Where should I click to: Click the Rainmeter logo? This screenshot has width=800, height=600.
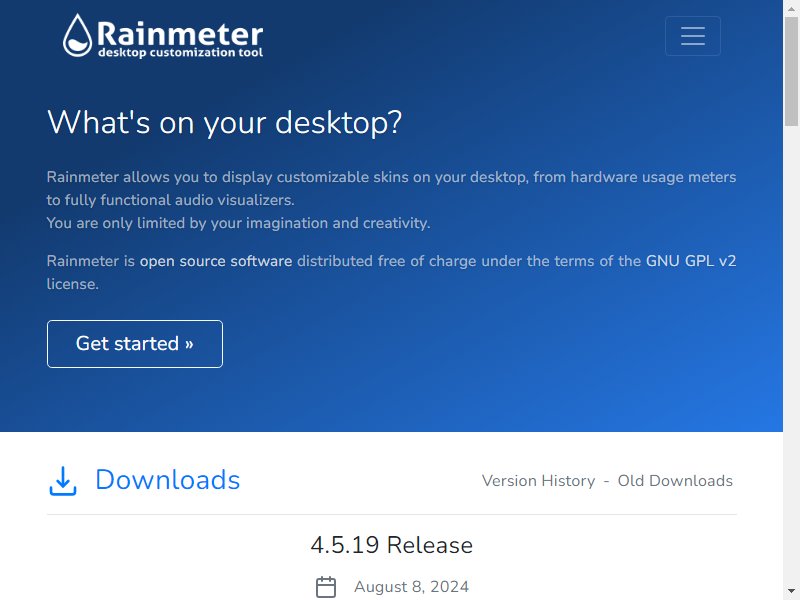click(163, 35)
